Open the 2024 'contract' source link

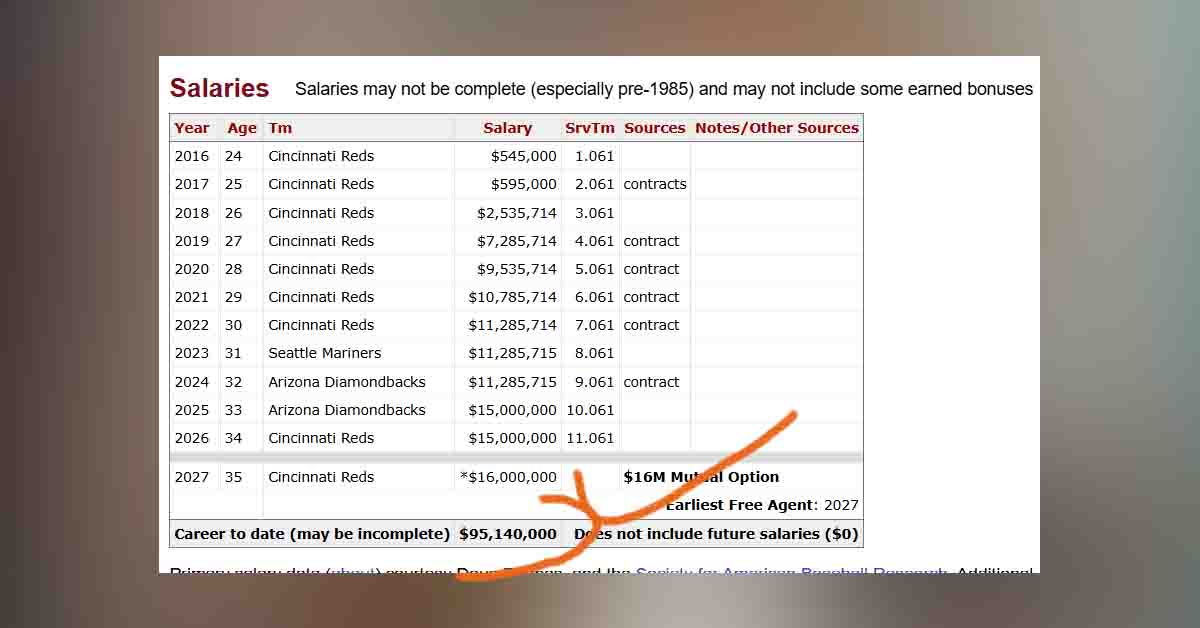point(651,382)
